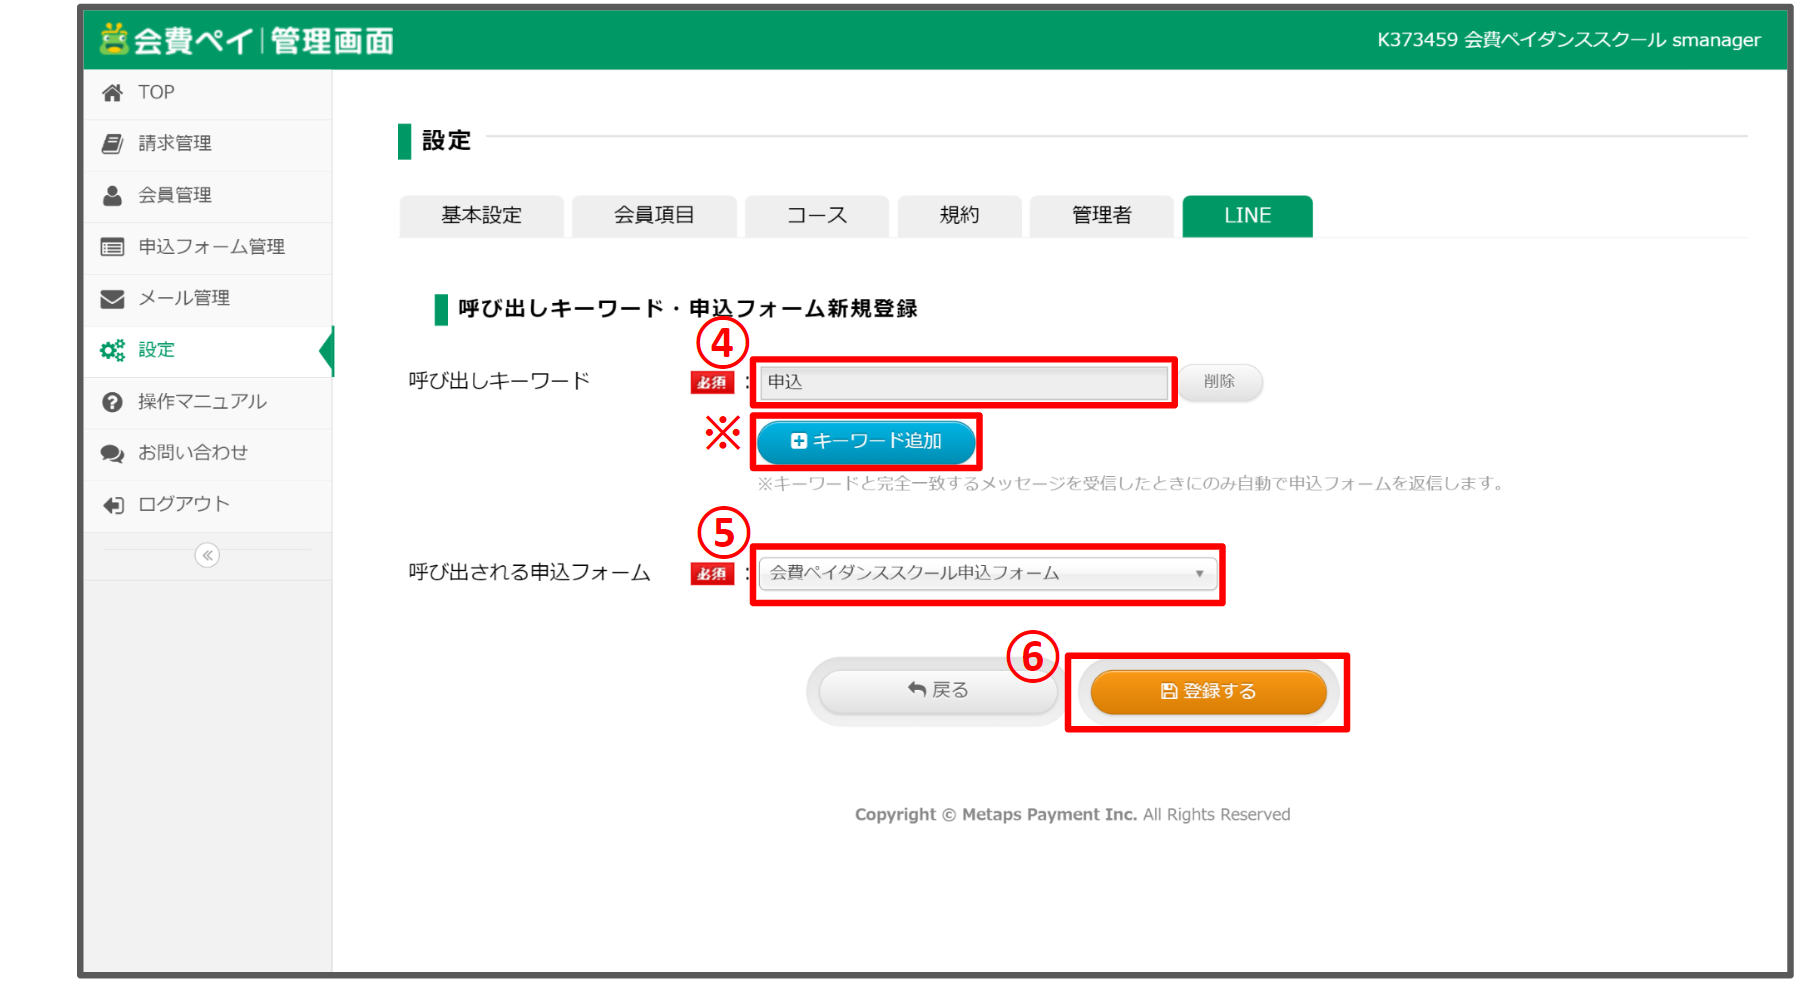Switch to the 基本設定 tab
The height and width of the screenshot is (985, 1798).
tap(481, 216)
